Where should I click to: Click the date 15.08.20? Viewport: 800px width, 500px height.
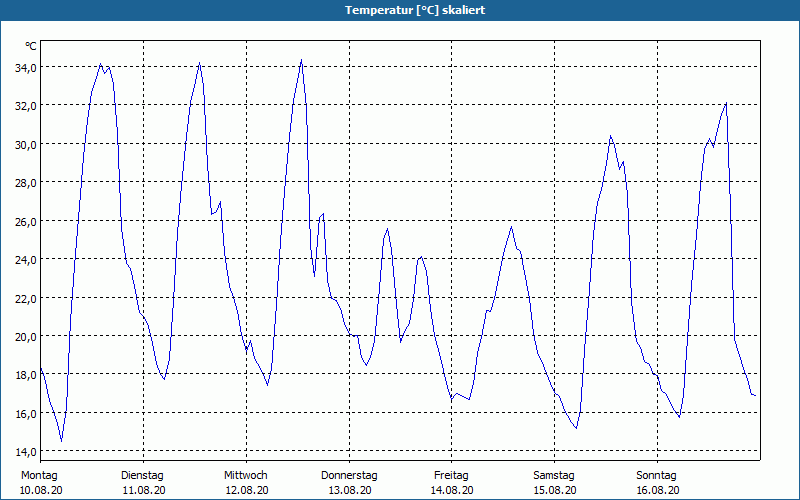pos(555,491)
